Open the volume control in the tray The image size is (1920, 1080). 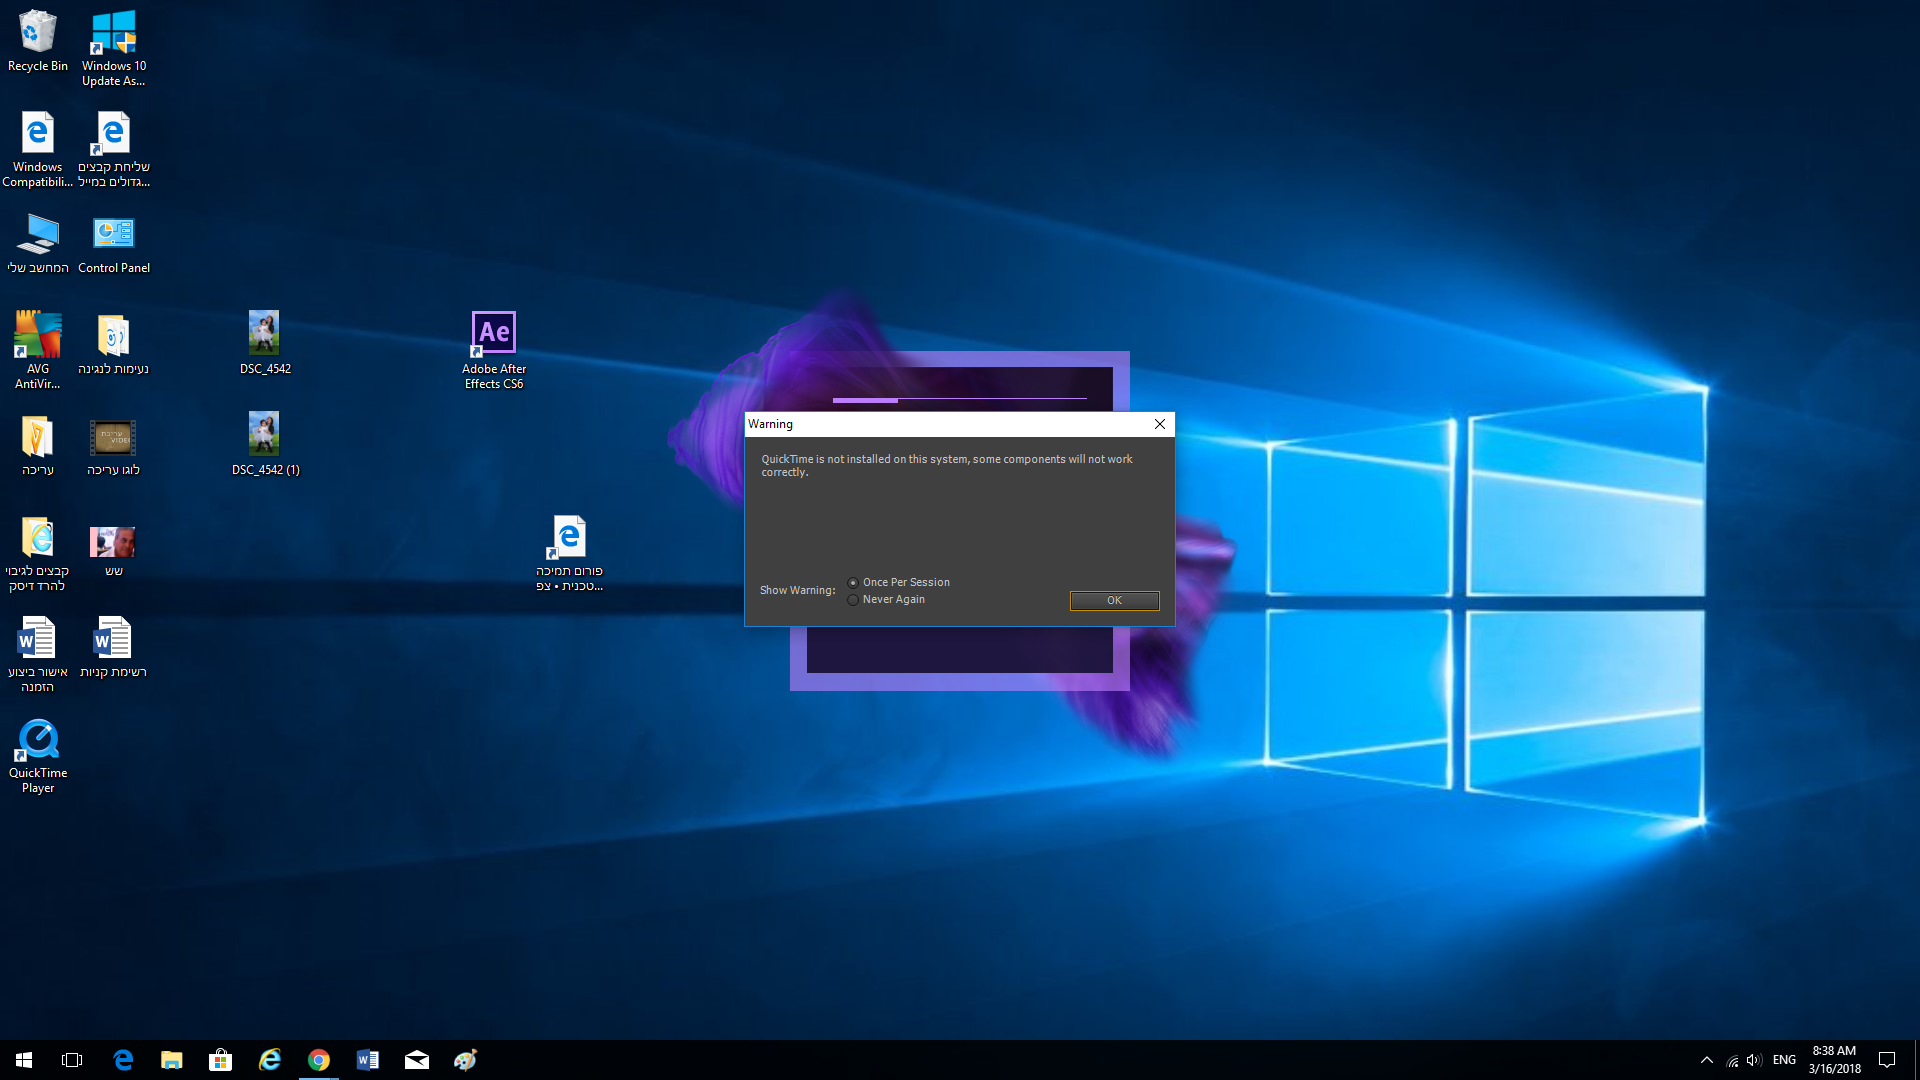tap(1754, 1060)
